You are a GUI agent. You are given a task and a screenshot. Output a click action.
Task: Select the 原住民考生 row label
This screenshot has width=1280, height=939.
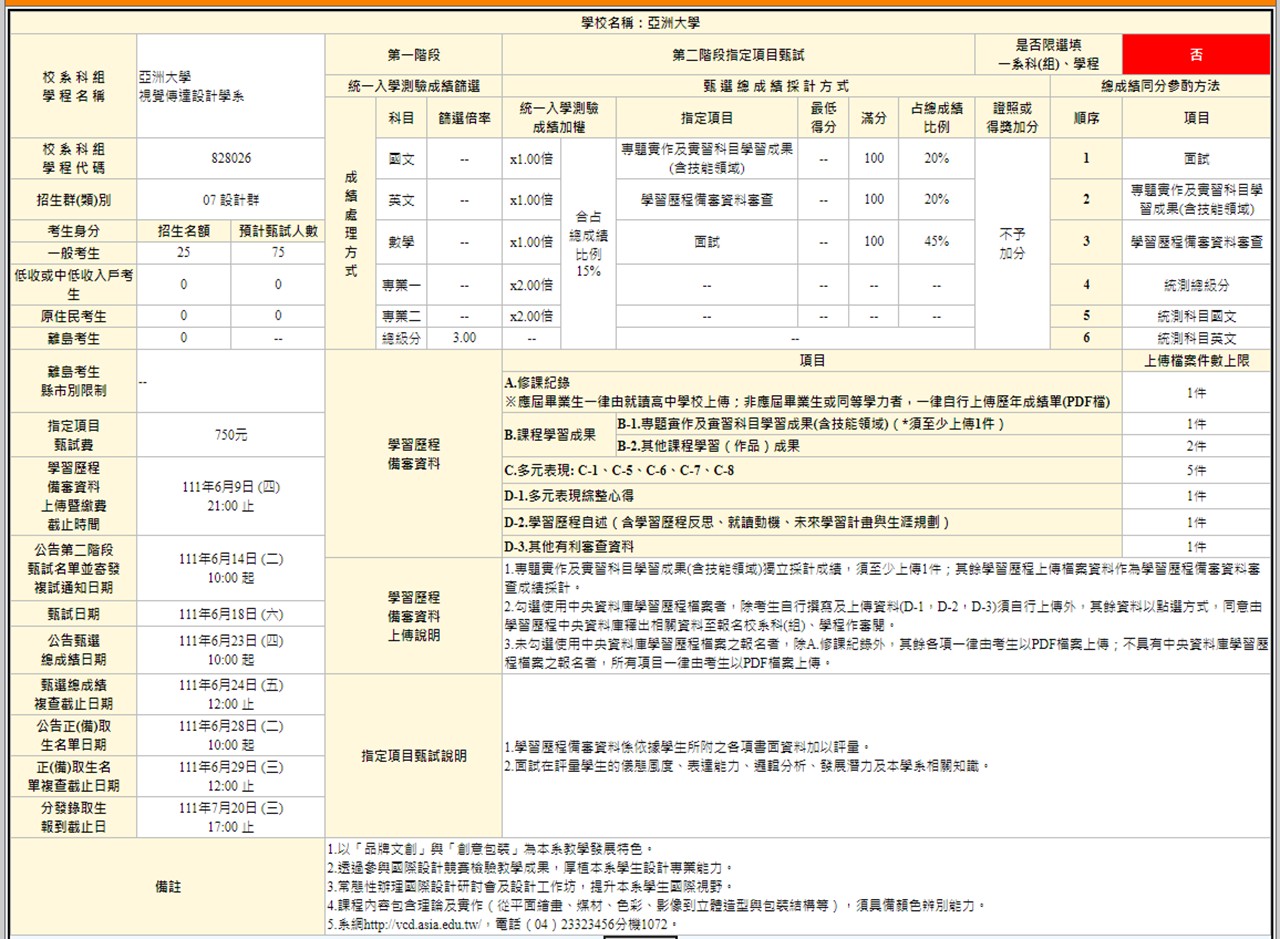pyautogui.click(x=72, y=316)
